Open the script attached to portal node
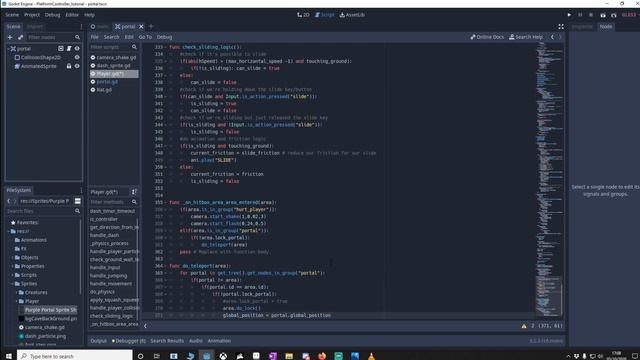The image size is (640, 360). 69,49
